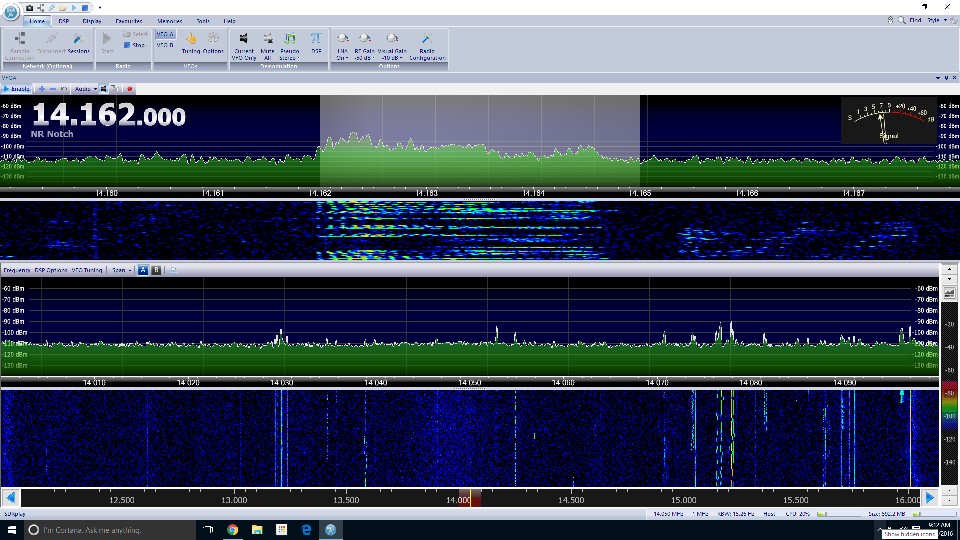Click the CPU usage progress bar in status bar
The width and height of the screenshot is (960, 540).
point(838,514)
